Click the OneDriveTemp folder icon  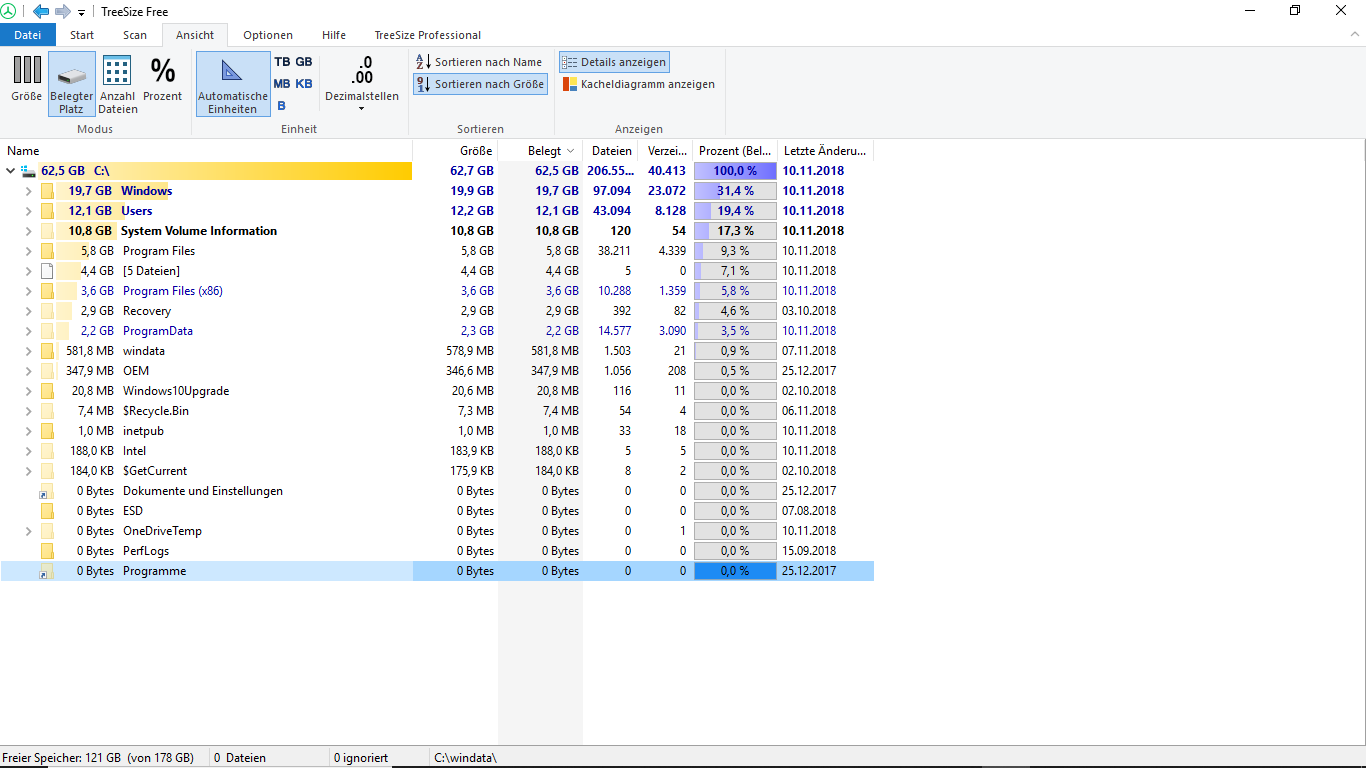[47, 531]
